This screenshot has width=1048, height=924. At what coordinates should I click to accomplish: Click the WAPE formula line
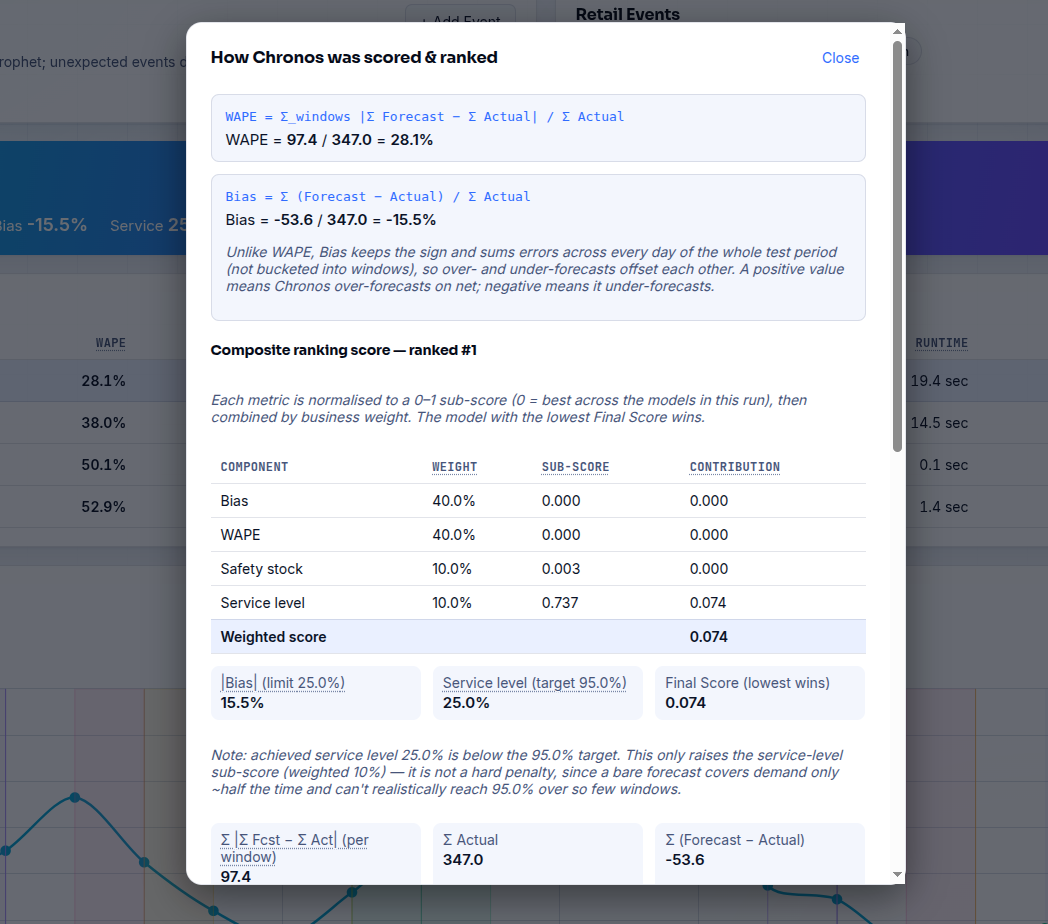click(424, 116)
